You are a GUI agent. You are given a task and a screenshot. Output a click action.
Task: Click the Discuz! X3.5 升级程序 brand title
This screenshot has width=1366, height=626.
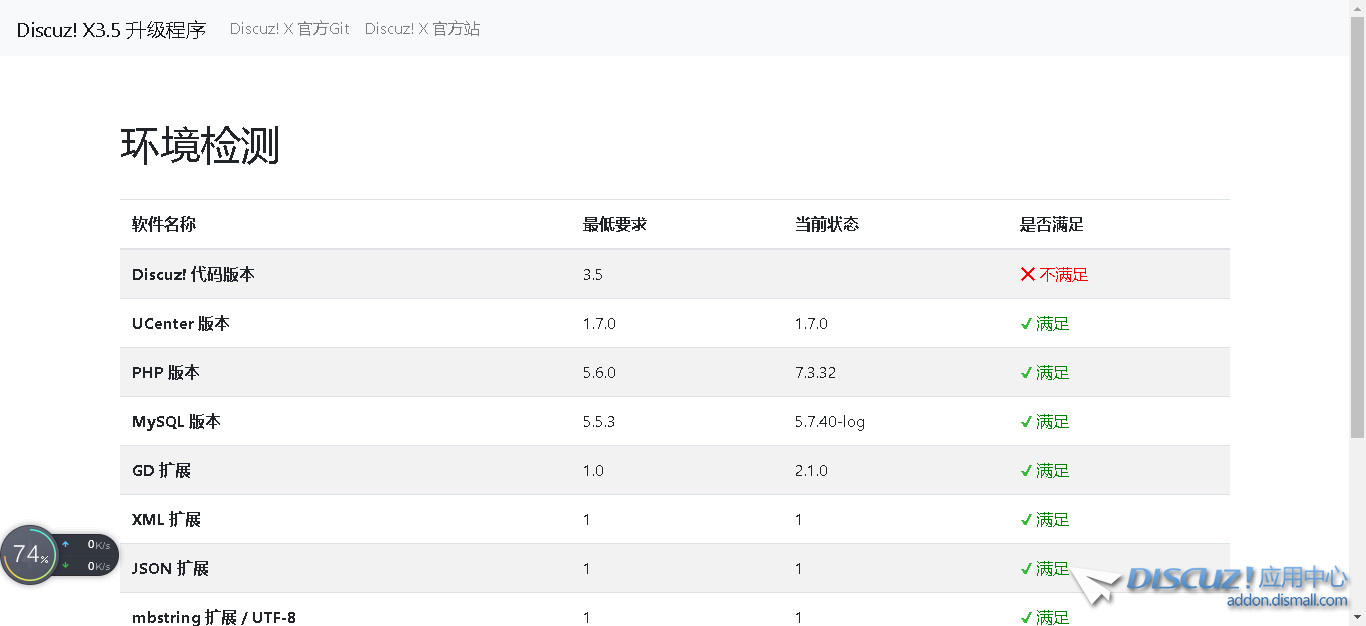point(111,30)
